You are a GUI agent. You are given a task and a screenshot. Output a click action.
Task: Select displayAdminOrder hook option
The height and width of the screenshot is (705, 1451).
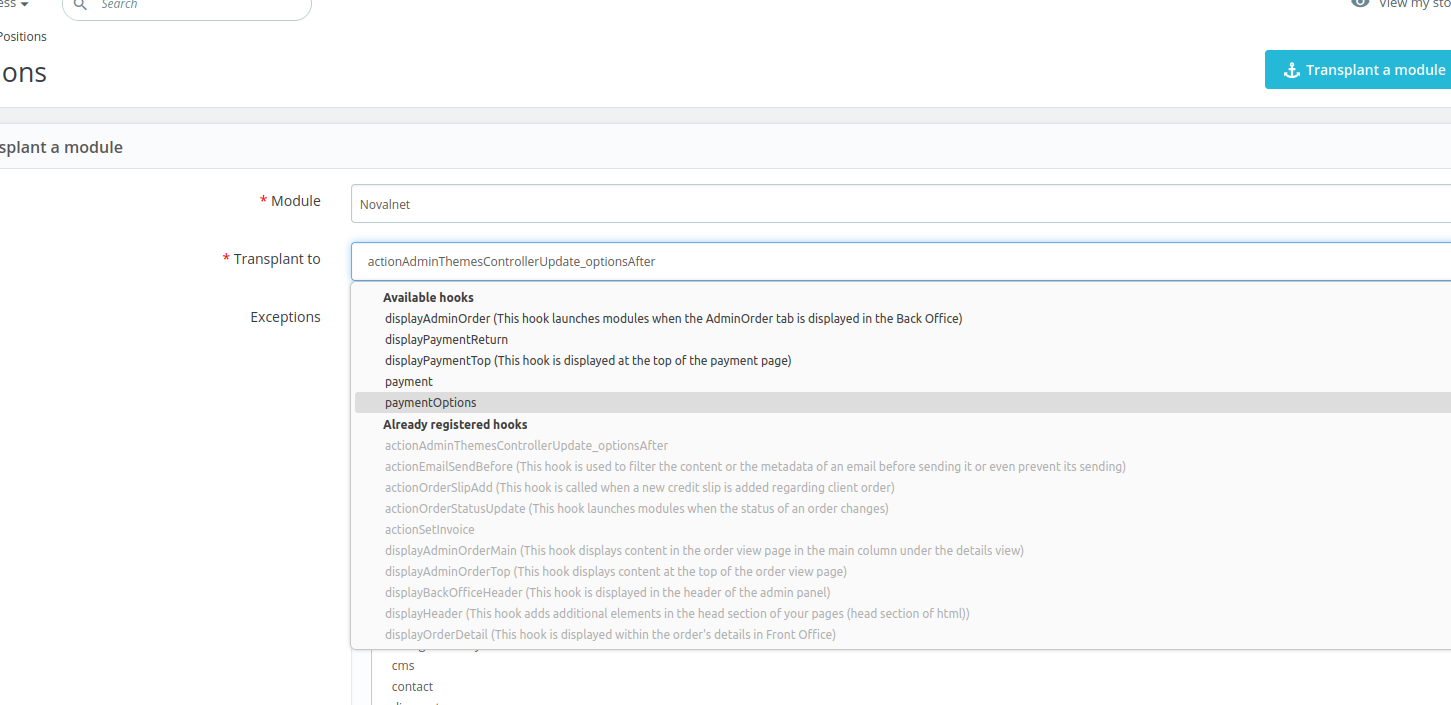(902, 318)
